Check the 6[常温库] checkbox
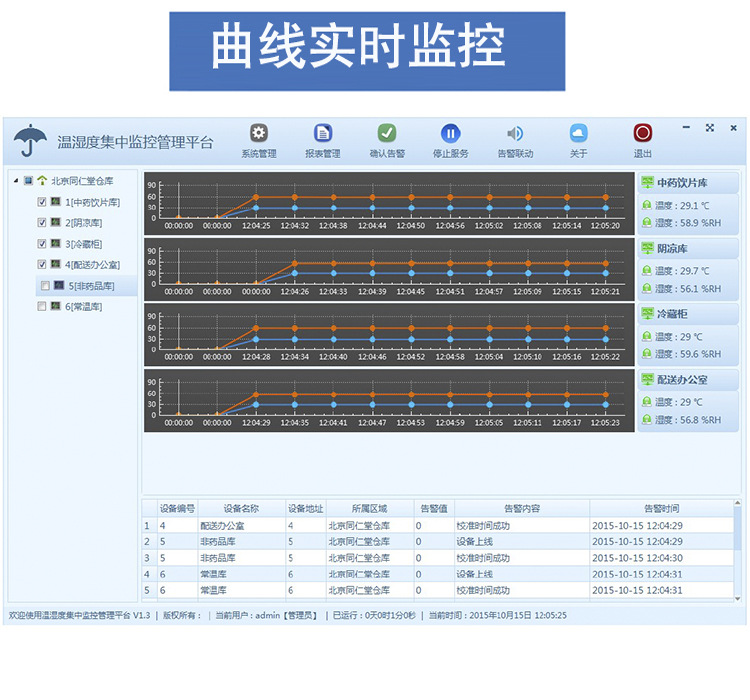 click(x=42, y=306)
